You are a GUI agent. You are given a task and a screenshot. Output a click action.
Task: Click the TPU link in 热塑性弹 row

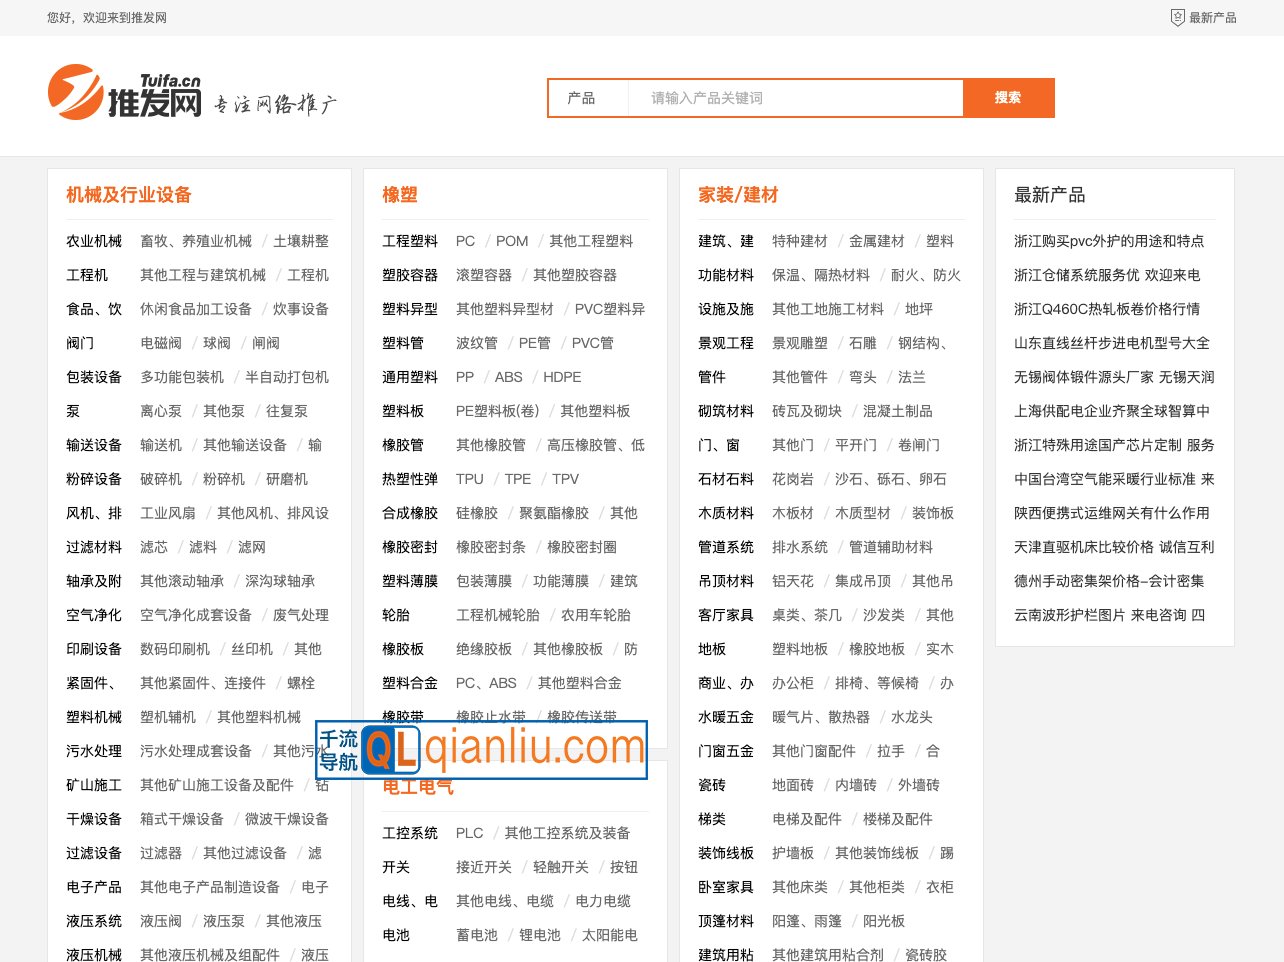(469, 479)
